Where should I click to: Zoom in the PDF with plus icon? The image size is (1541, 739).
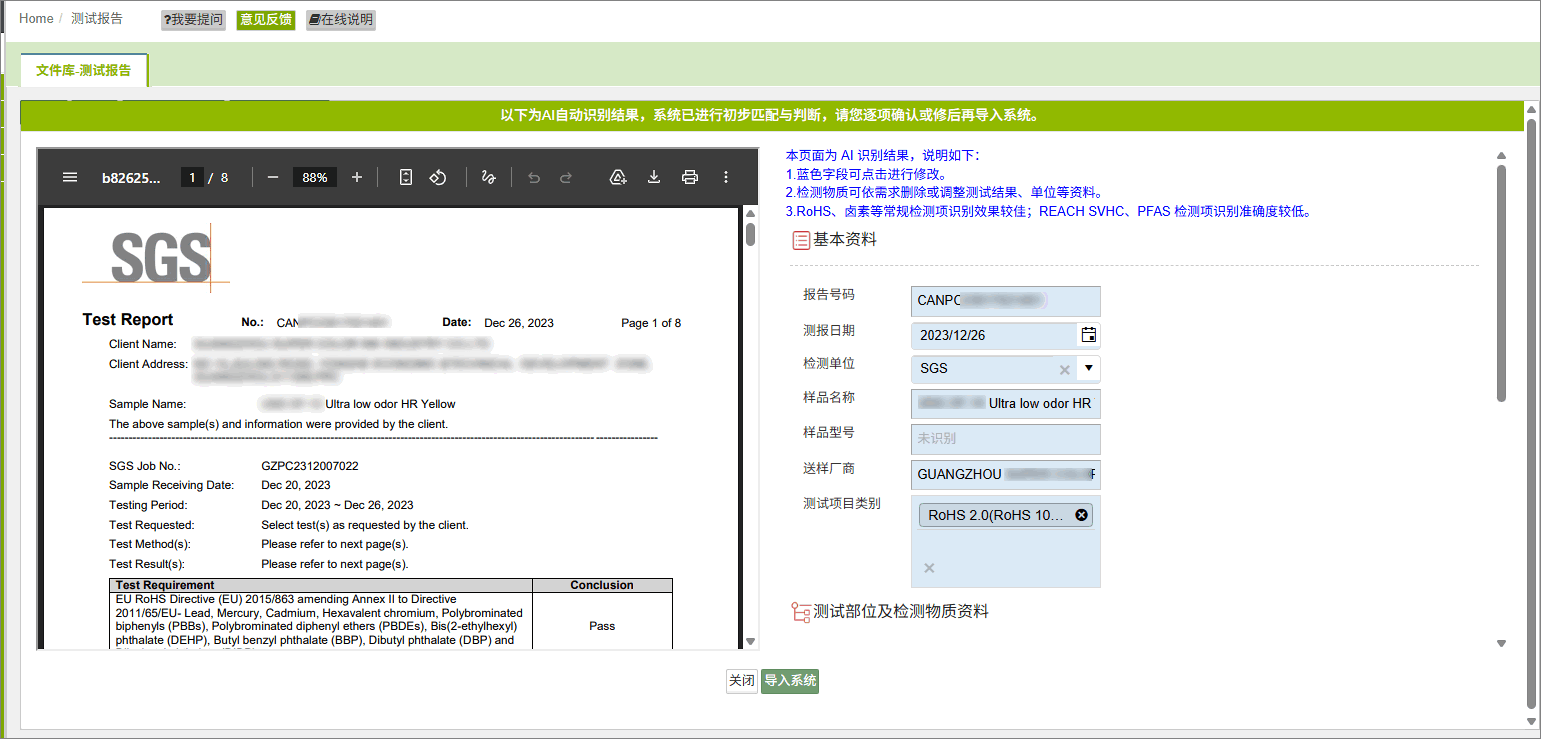click(x=357, y=177)
